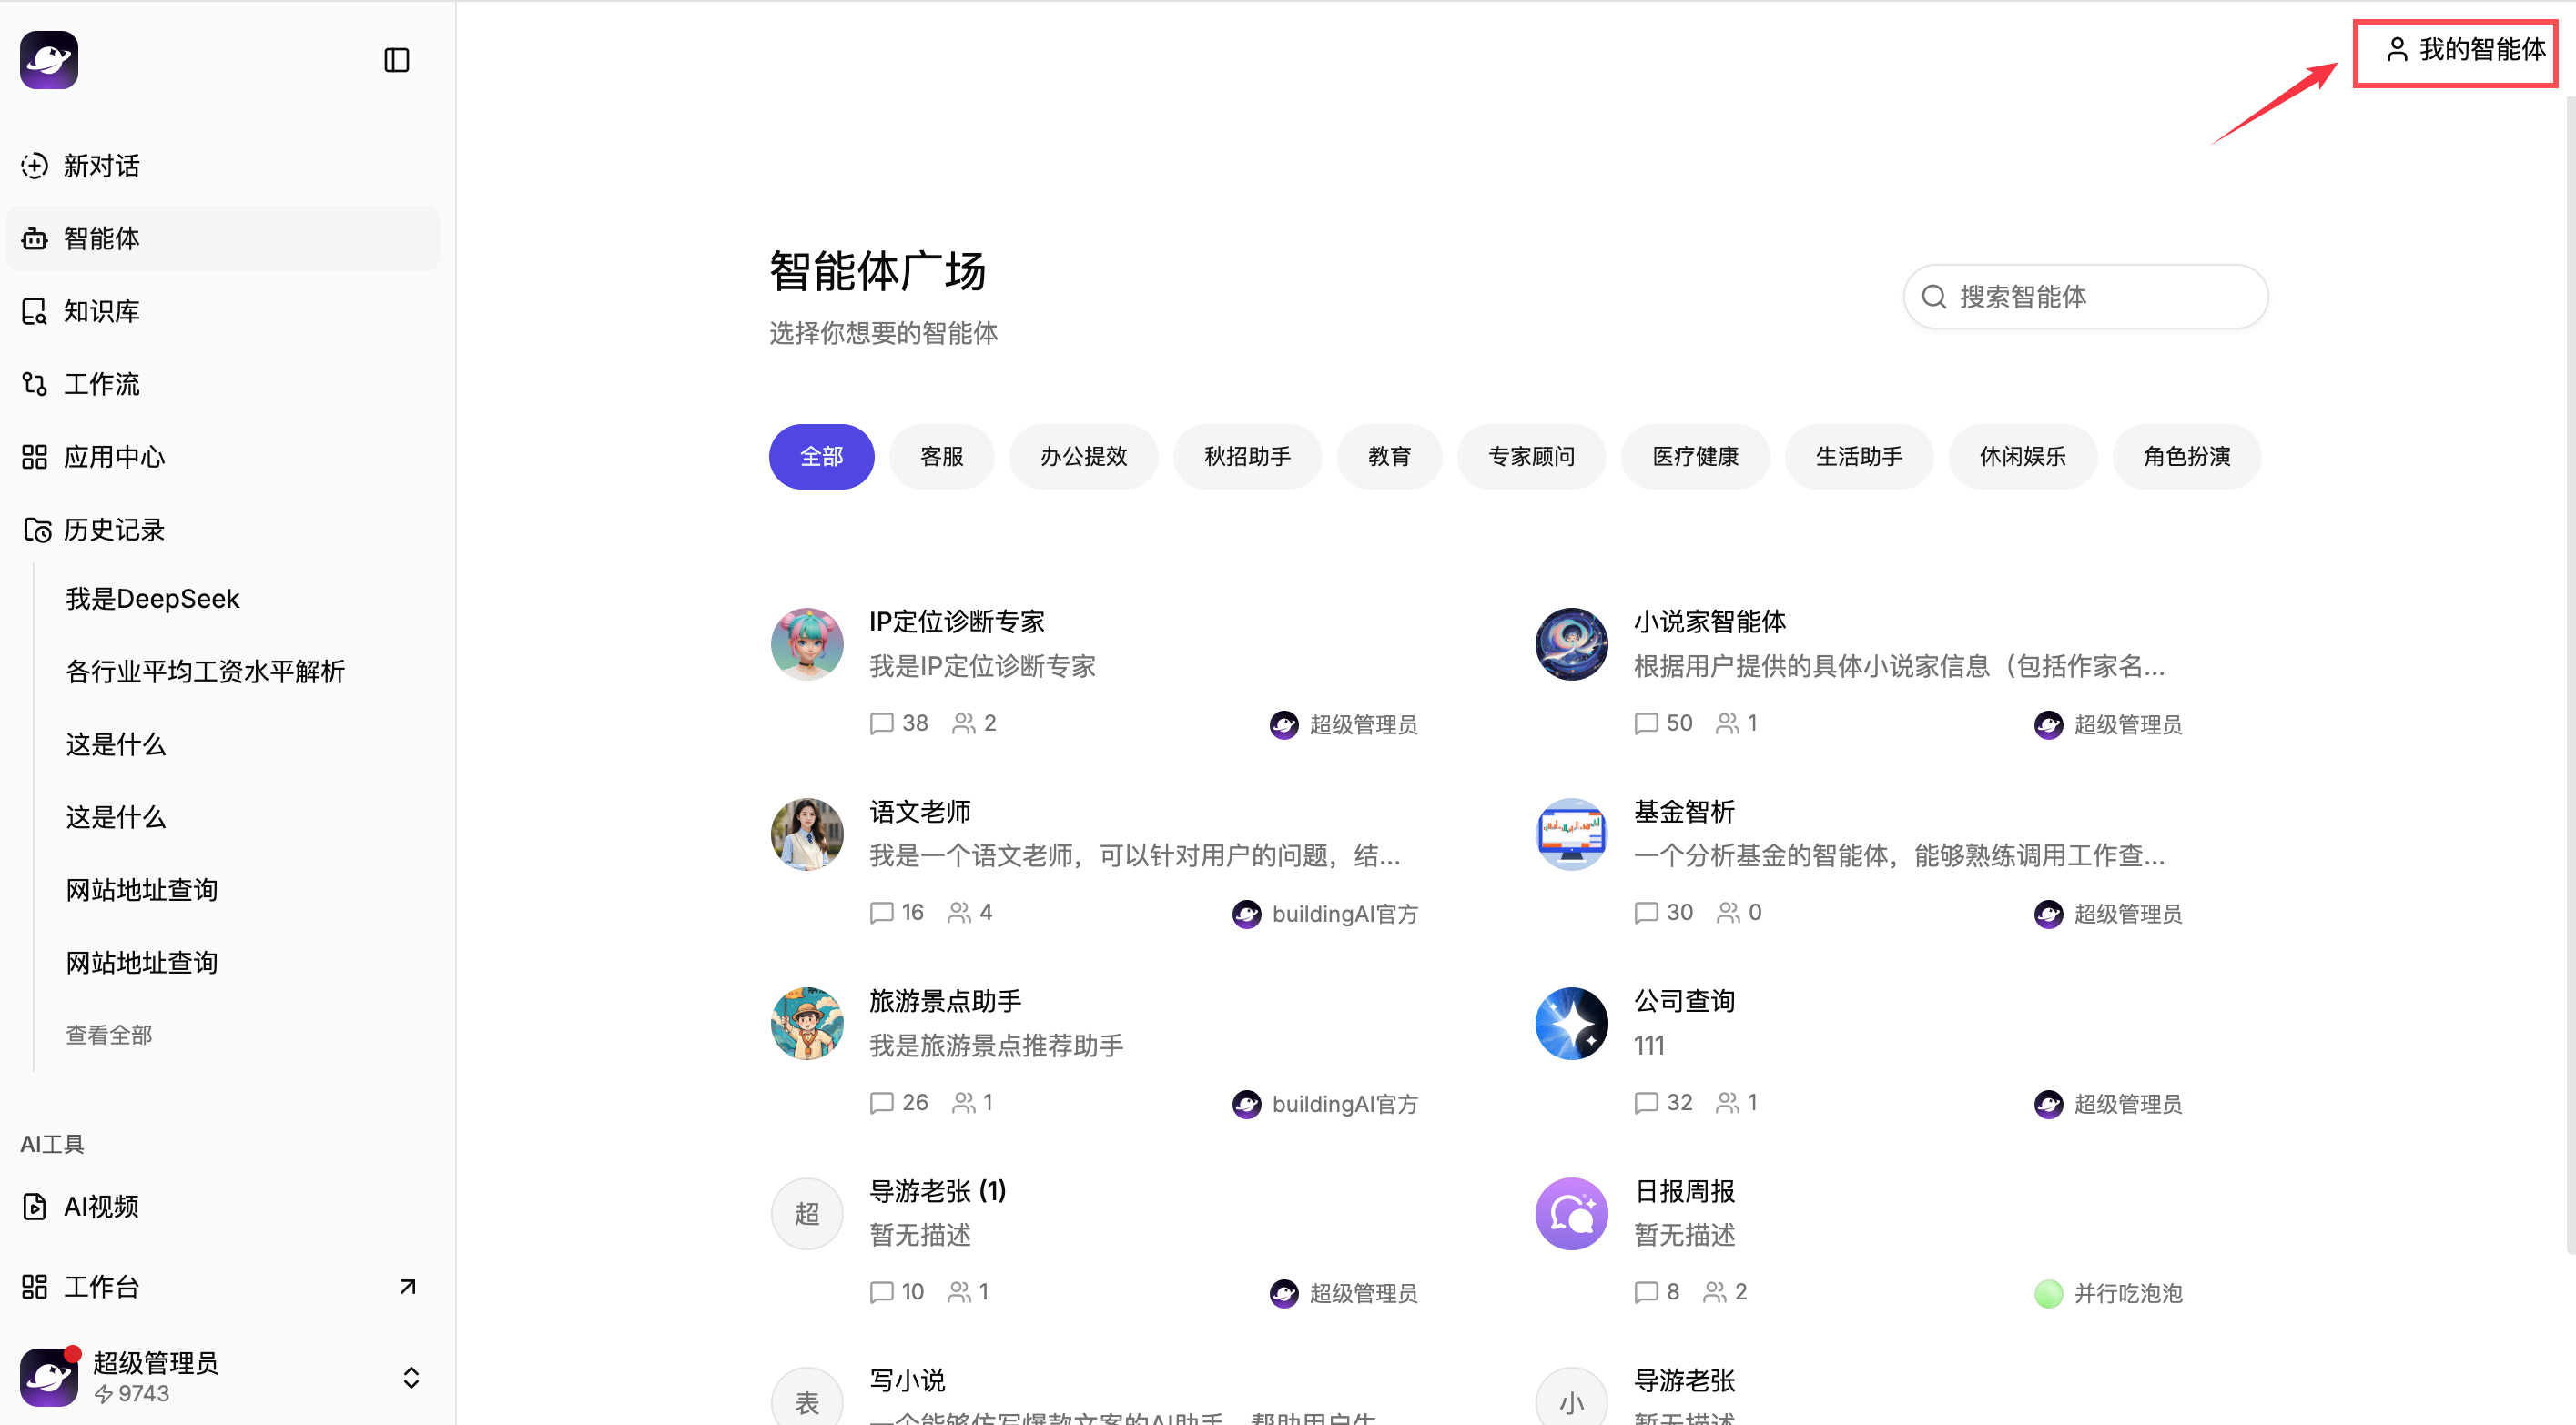Click the 工作台 grid icon
Image resolution: width=2576 pixels, height=1425 pixels.
35,1287
